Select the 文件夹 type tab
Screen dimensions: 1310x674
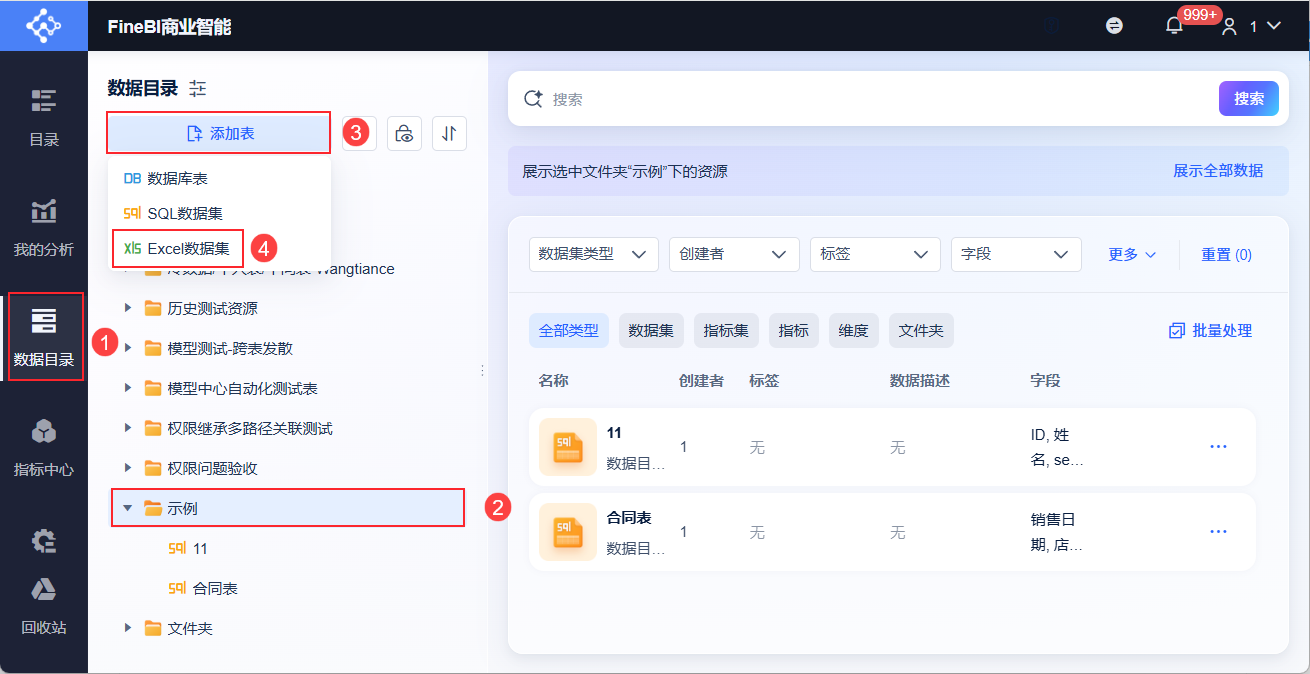click(921, 330)
